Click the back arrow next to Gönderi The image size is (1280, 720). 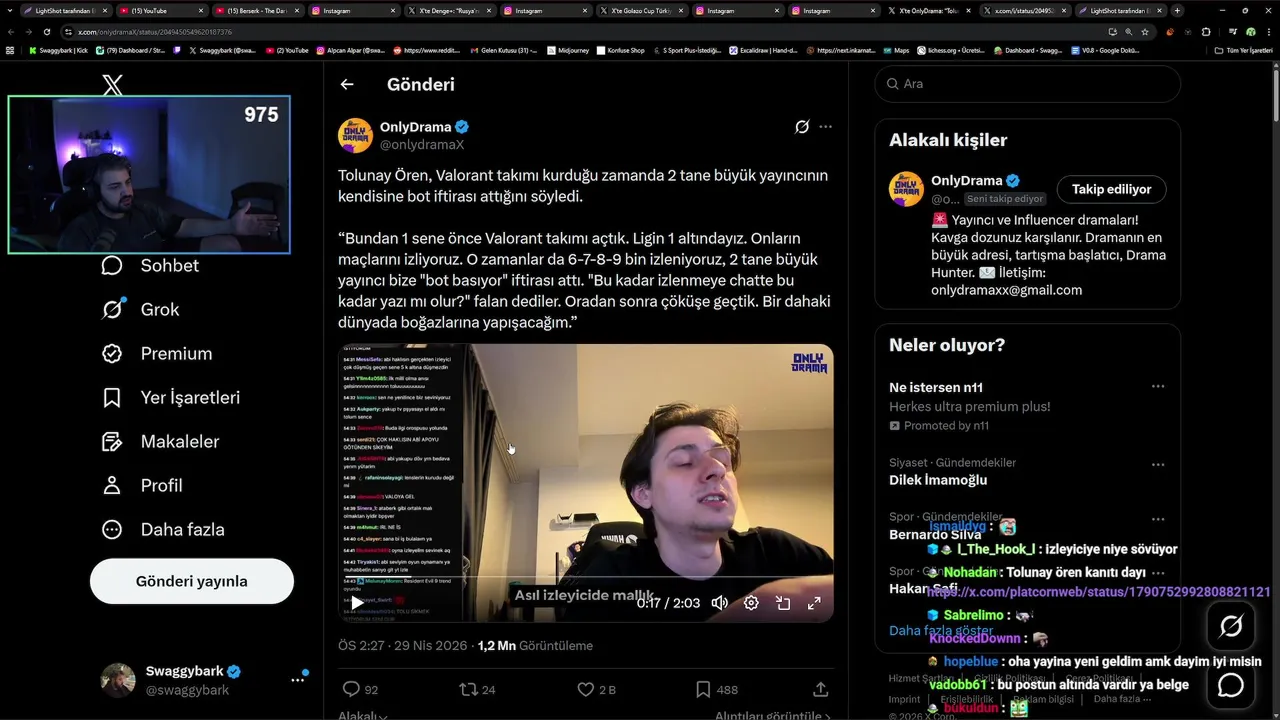[347, 85]
